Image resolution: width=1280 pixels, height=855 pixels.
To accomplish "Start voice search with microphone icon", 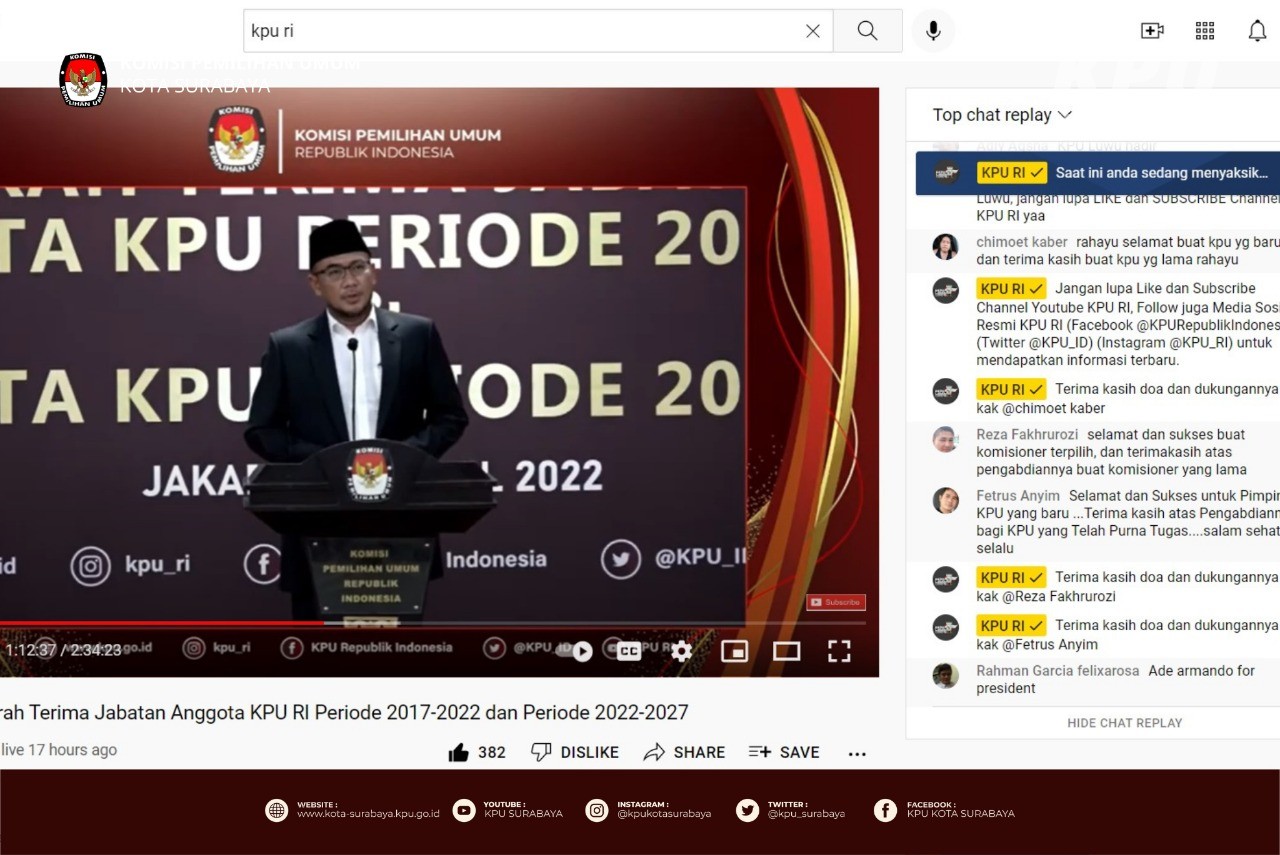I will click(933, 31).
